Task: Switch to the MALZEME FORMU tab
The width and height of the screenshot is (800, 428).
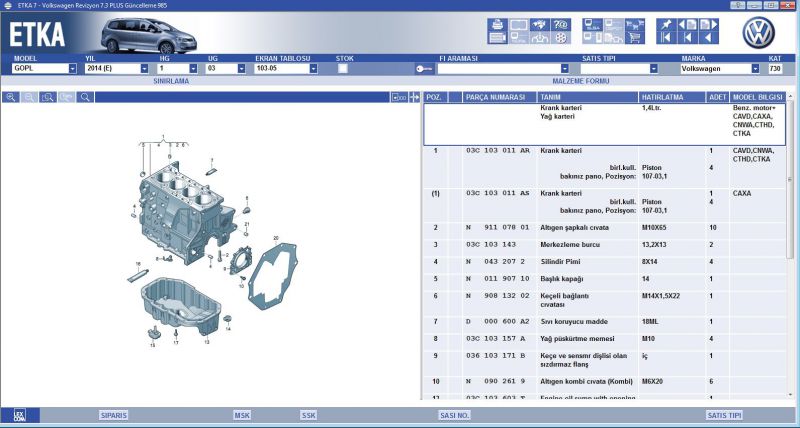Action: [581, 81]
